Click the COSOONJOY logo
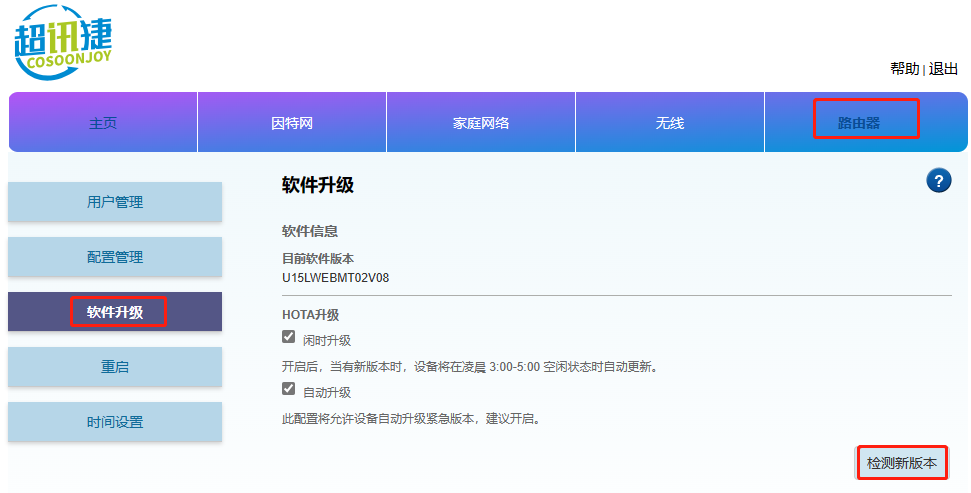 coord(63,42)
